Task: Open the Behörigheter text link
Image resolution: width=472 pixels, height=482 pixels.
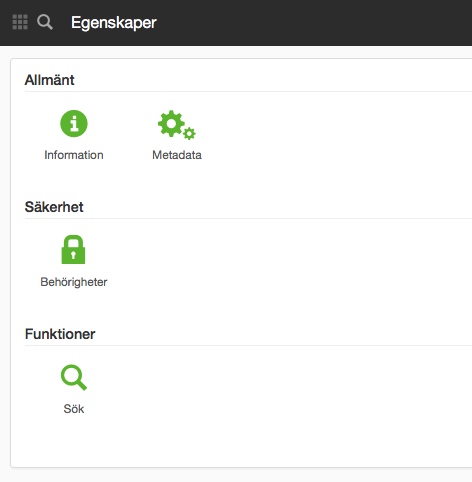Action: tap(74, 282)
